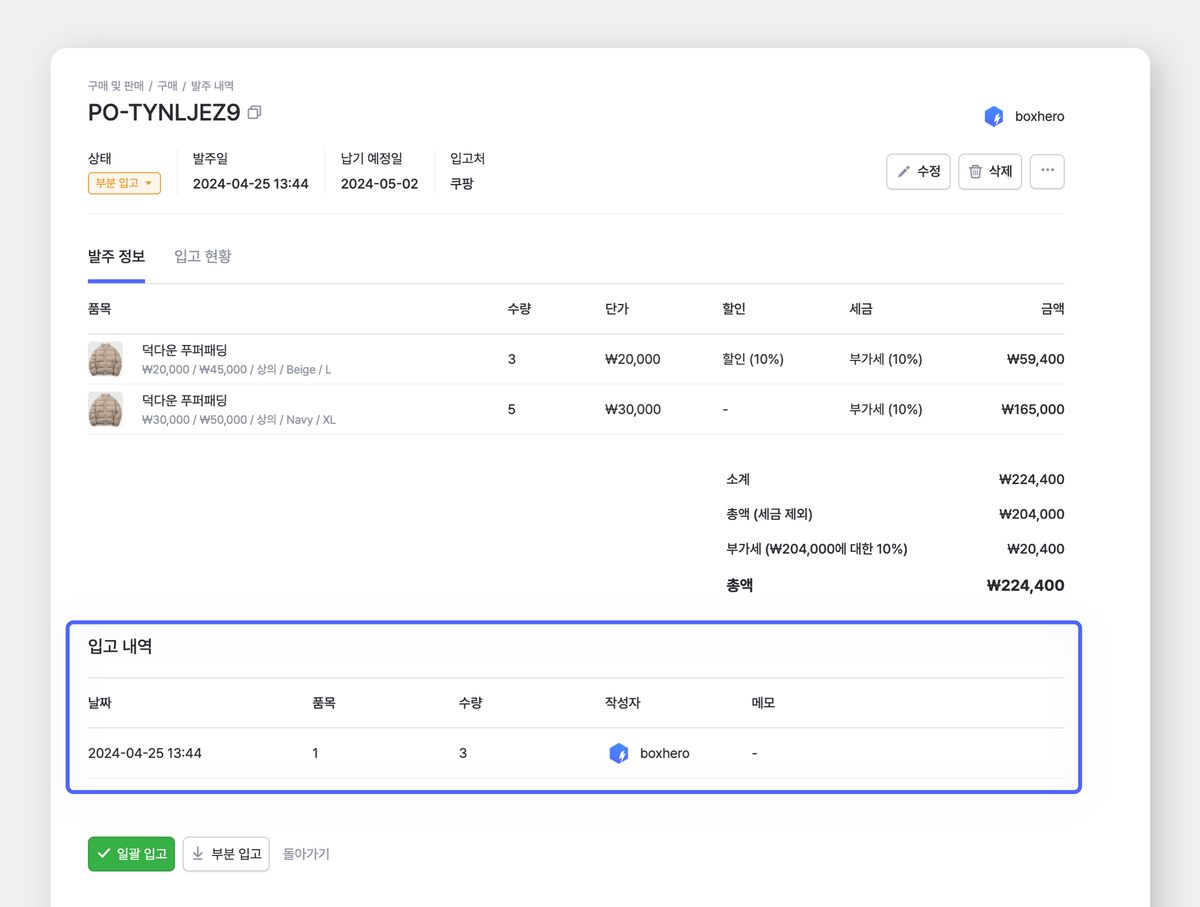Click the Navy XL 덕다운 푸퍼패딩 thumbnail
This screenshot has height=907, width=1200.
pyautogui.click(x=105, y=409)
